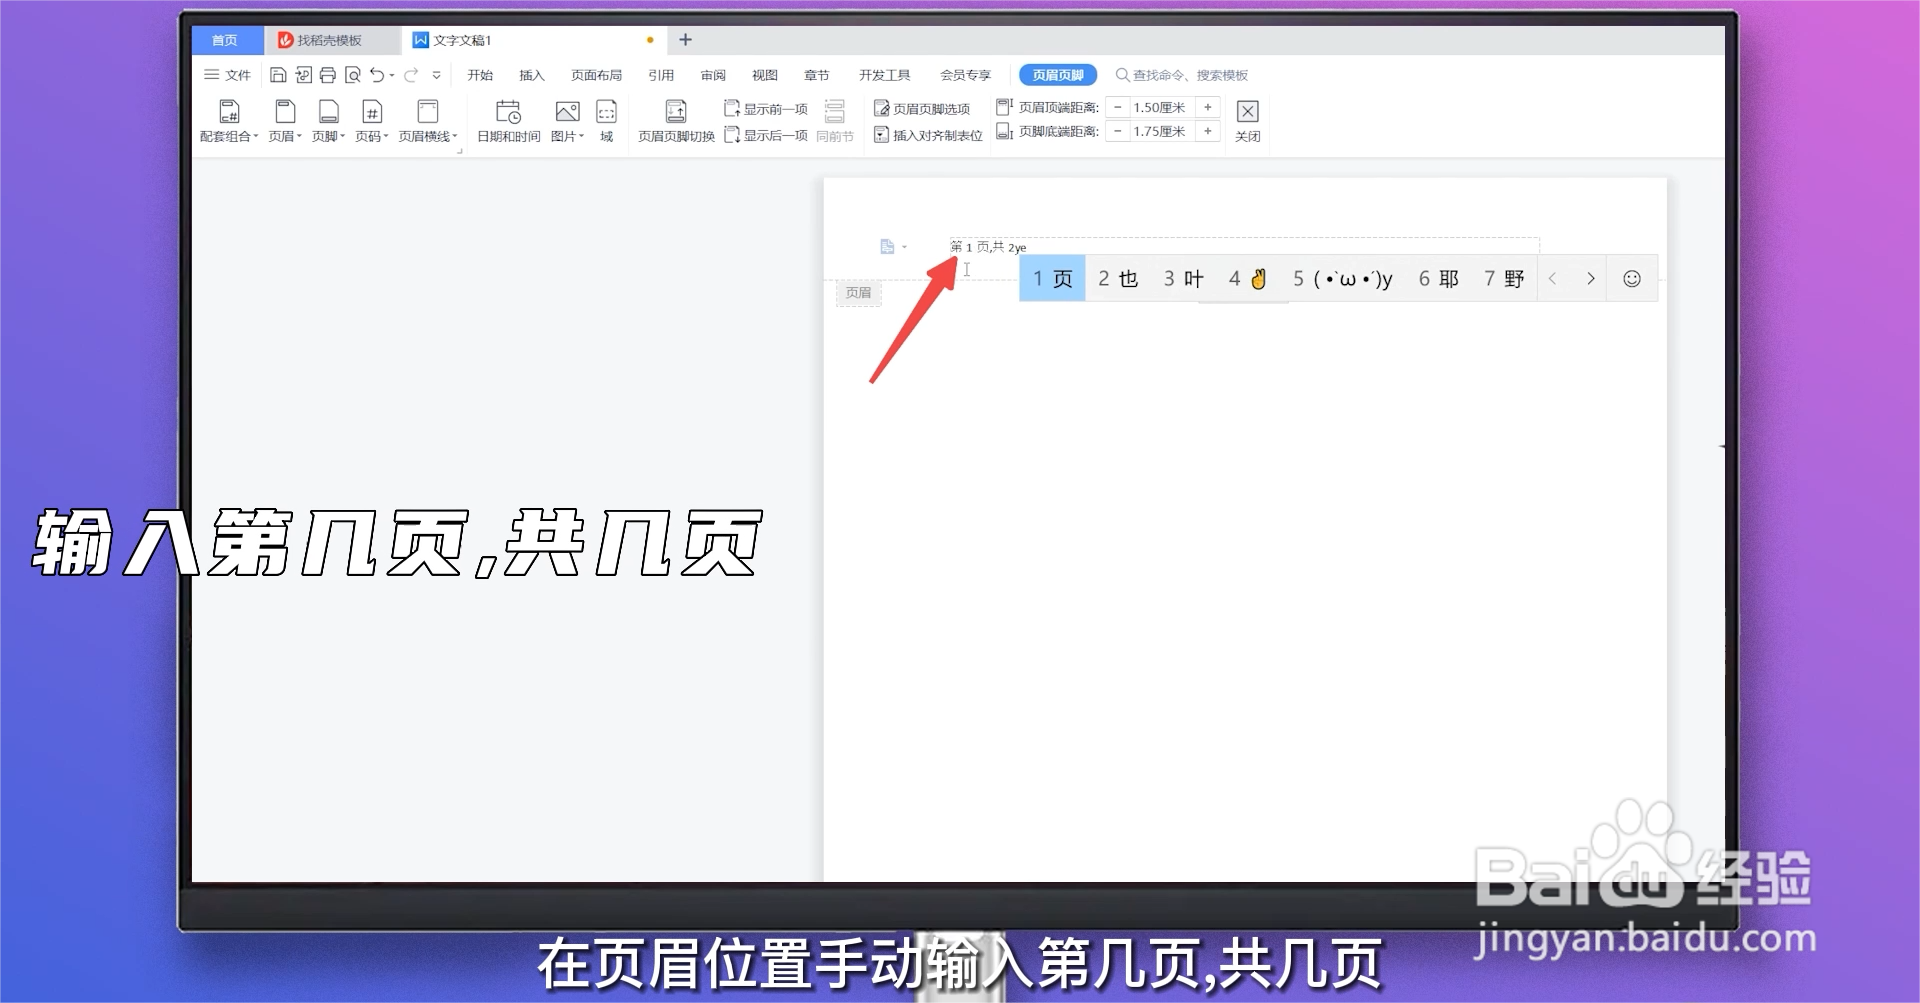Increase 页眉顶端距离 with the plus button

pos(1208,107)
